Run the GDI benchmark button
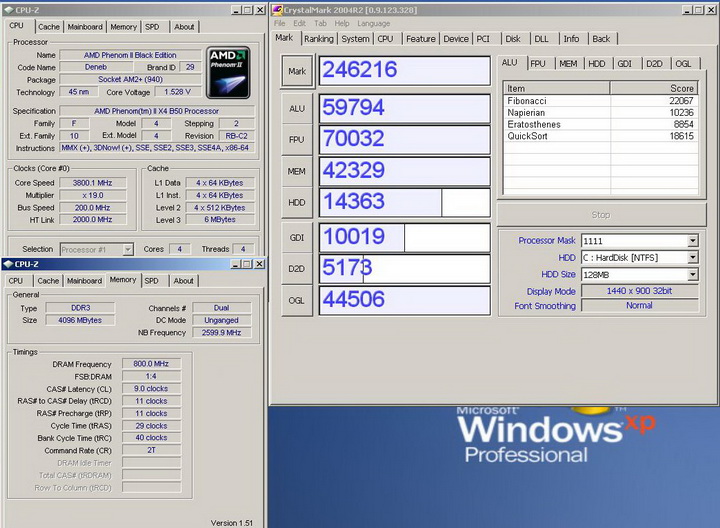The width and height of the screenshot is (720, 528). pos(297,238)
